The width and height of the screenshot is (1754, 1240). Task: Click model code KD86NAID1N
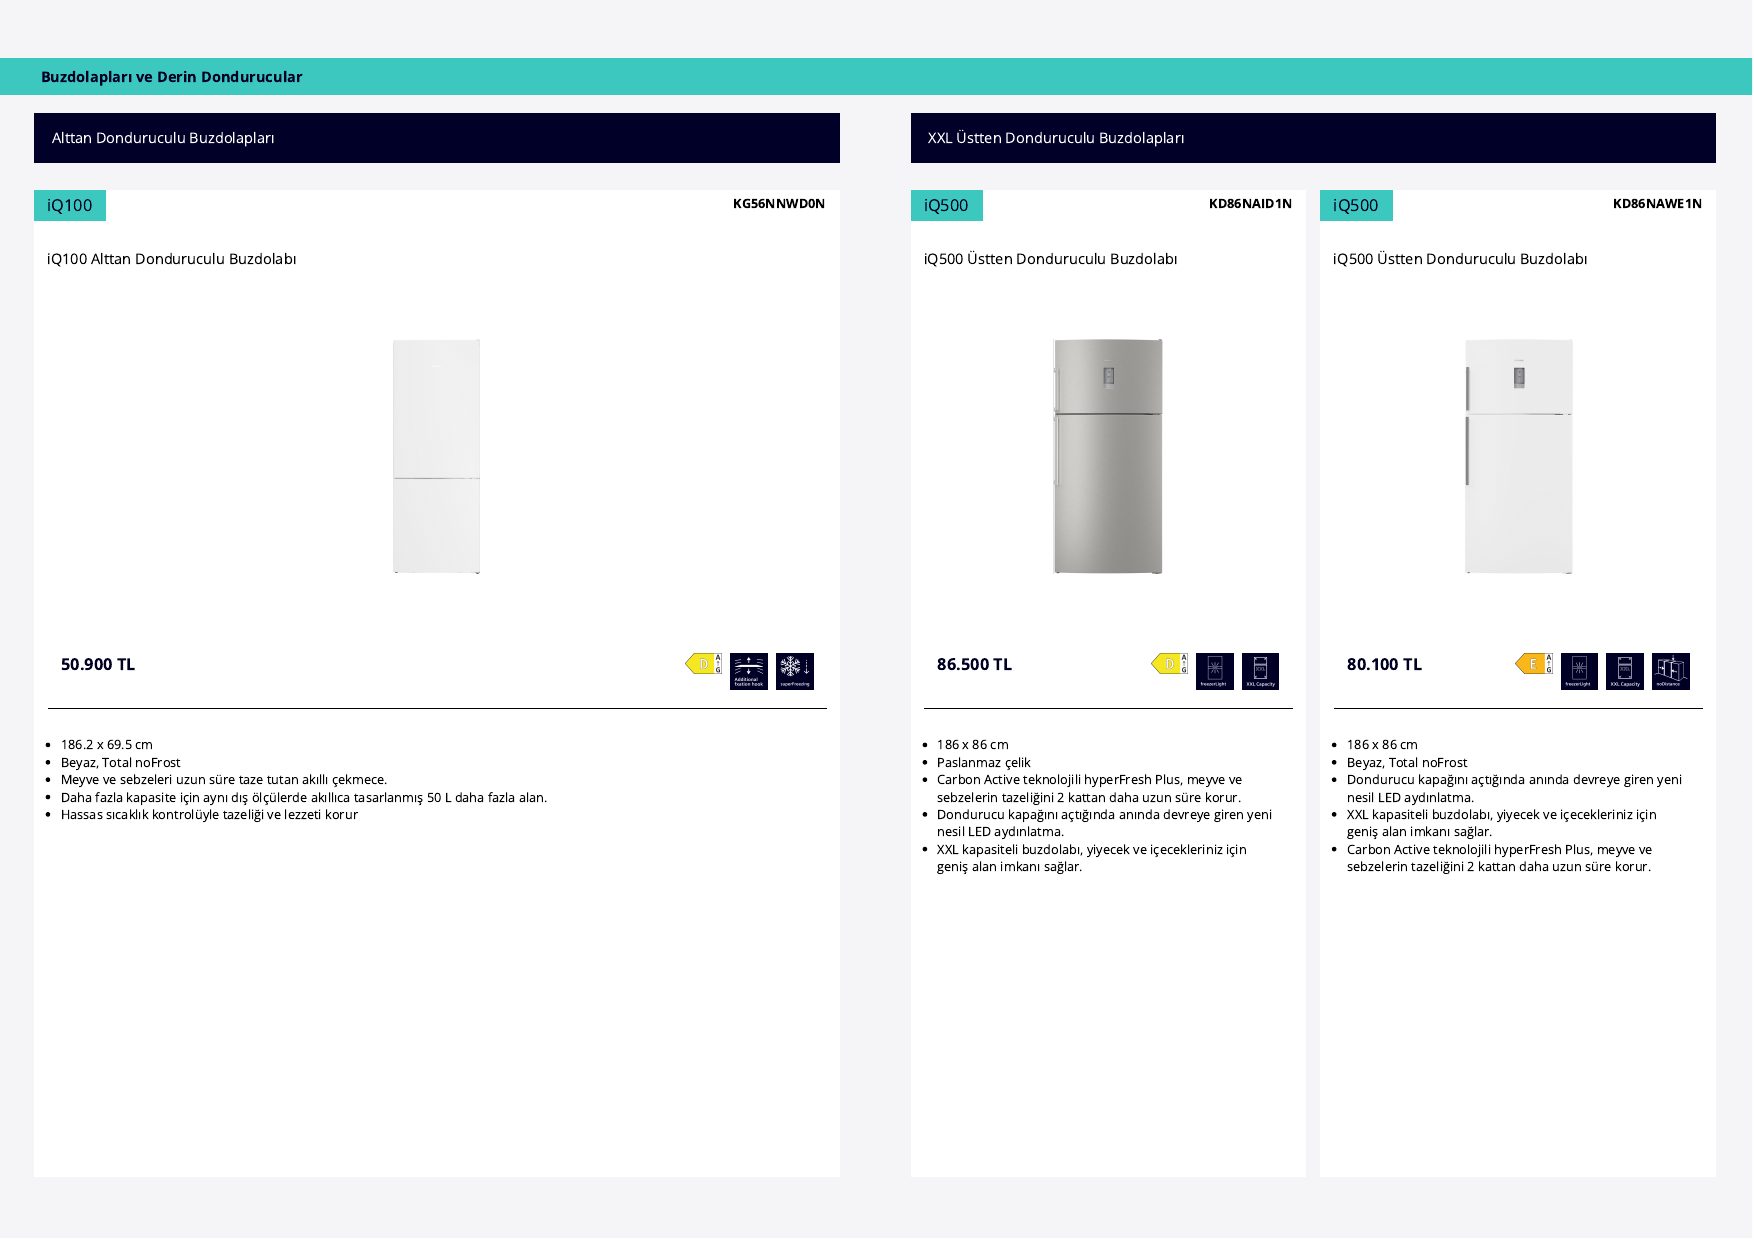pyautogui.click(x=1250, y=204)
